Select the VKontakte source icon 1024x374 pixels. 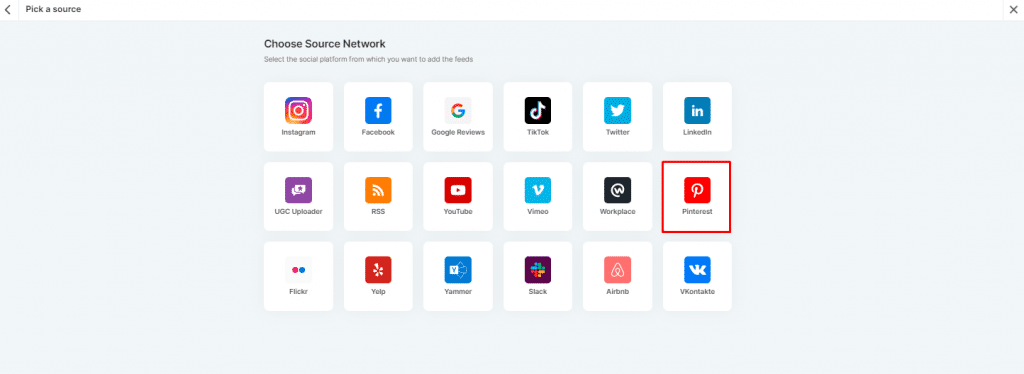point(697,270)
